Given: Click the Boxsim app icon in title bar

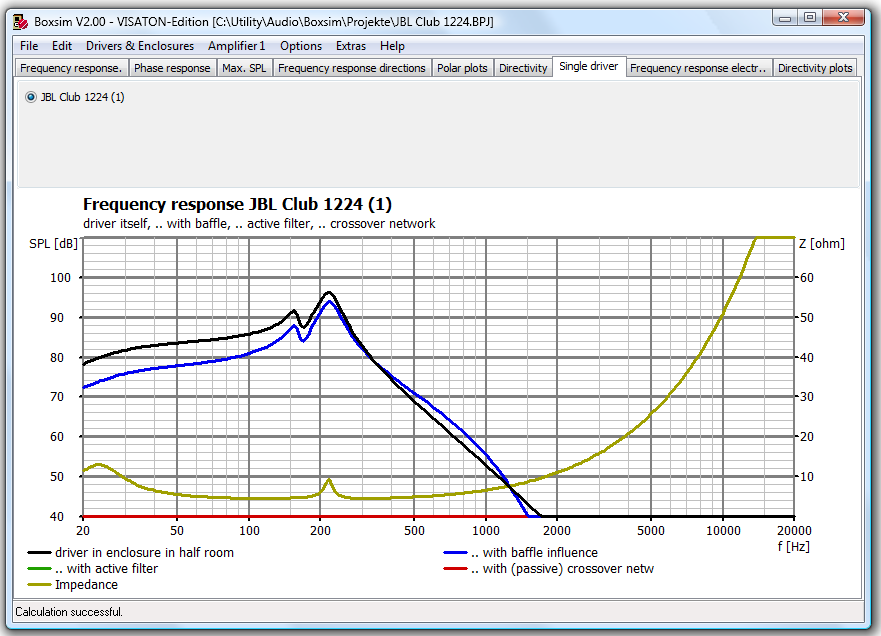Looking at the screenshot, I should click(21, 22).
